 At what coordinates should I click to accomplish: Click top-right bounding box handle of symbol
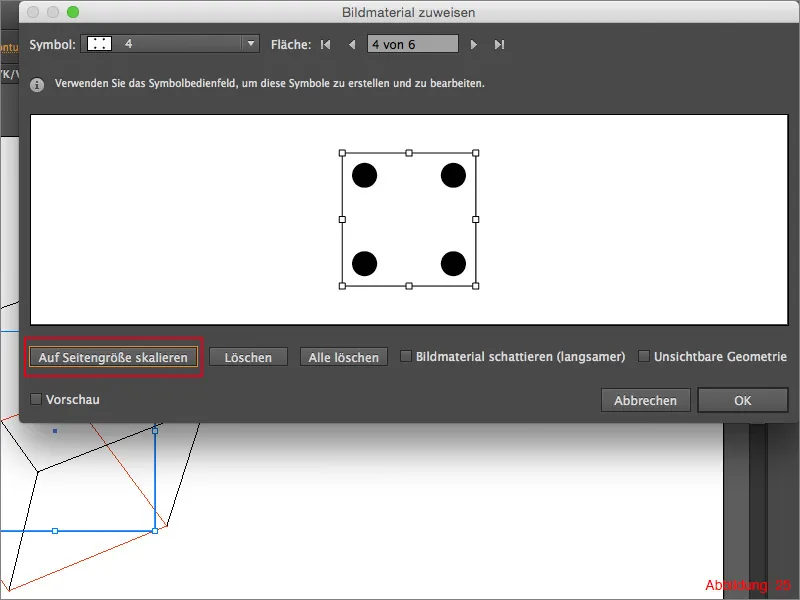click(x=476, y=153)
